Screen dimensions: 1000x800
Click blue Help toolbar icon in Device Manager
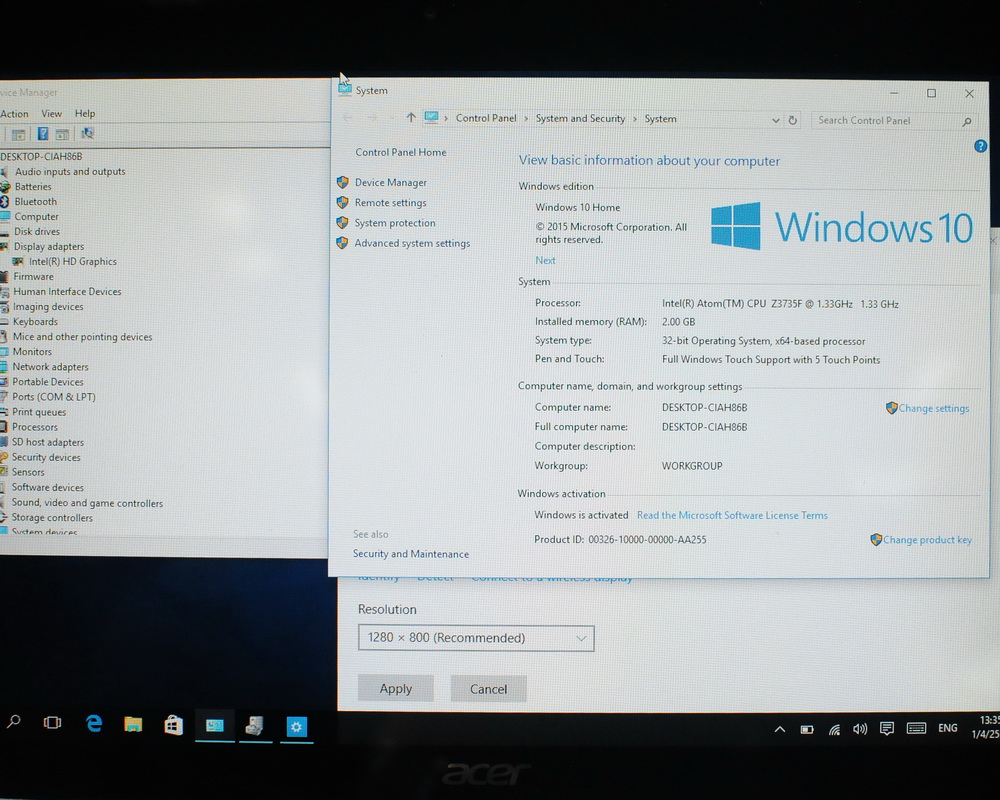click(43, 134)
